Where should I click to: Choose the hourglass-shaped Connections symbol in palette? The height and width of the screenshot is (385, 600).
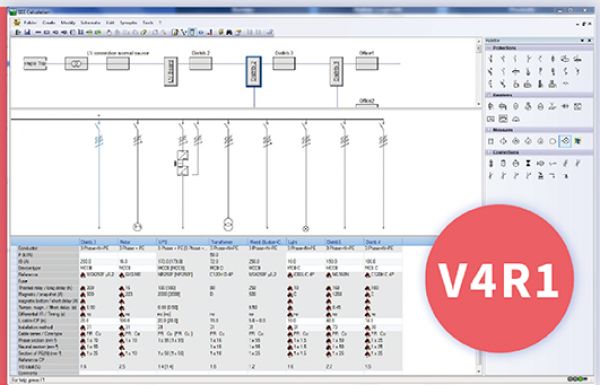[528, 163]
